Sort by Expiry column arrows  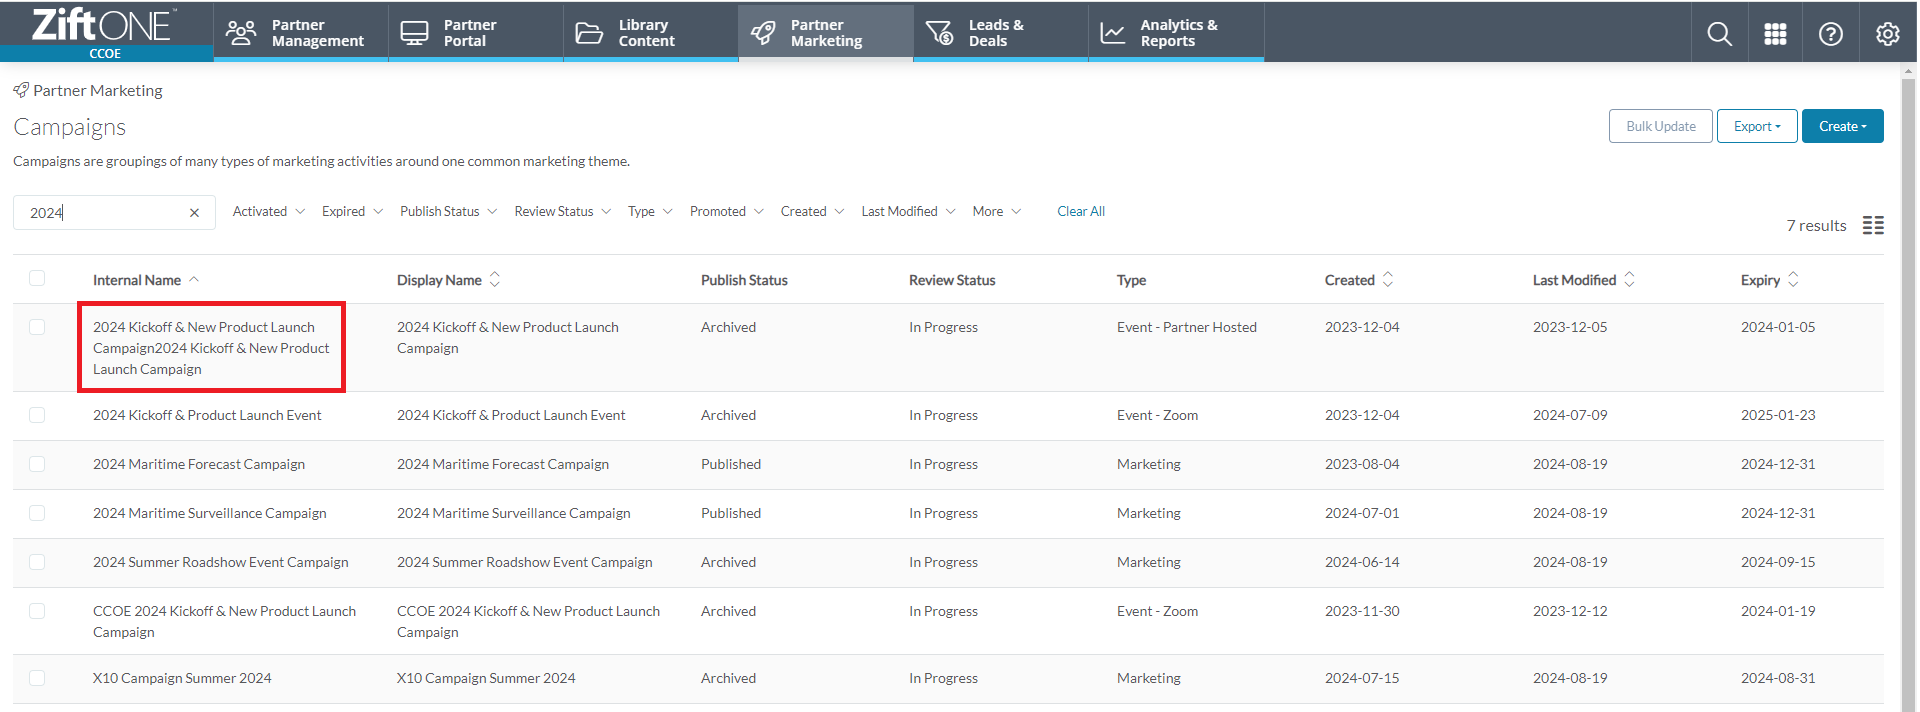tap(1793, 280)
